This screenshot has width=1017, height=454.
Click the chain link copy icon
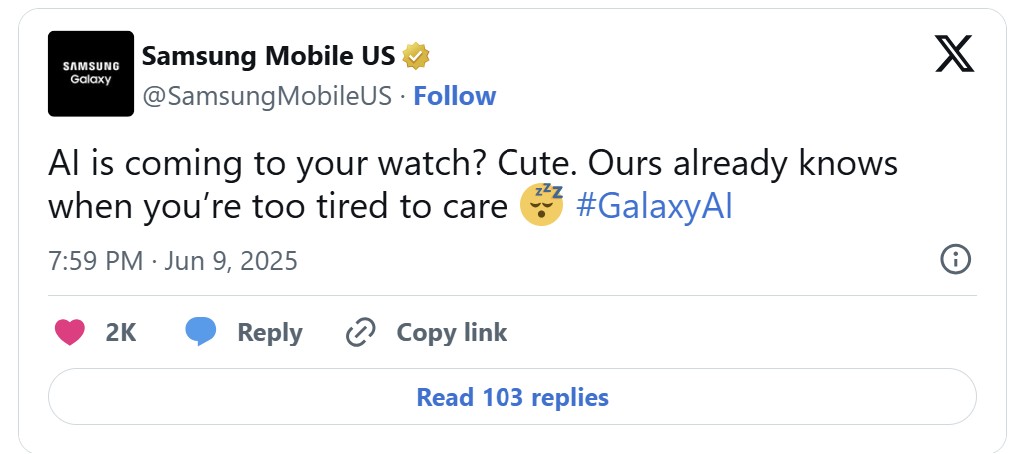coord(359,332)
